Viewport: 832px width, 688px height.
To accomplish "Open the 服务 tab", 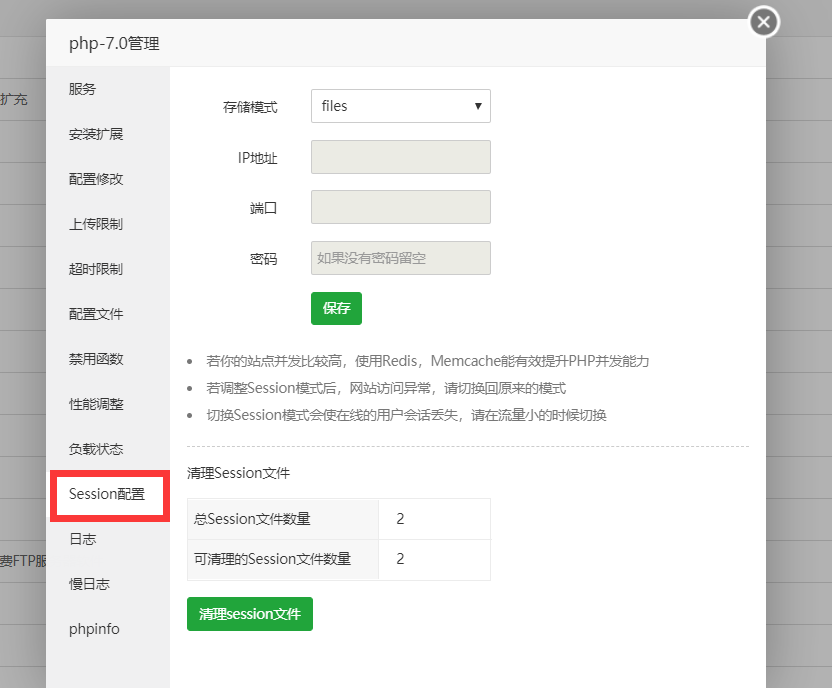I will tap(82, 89).
